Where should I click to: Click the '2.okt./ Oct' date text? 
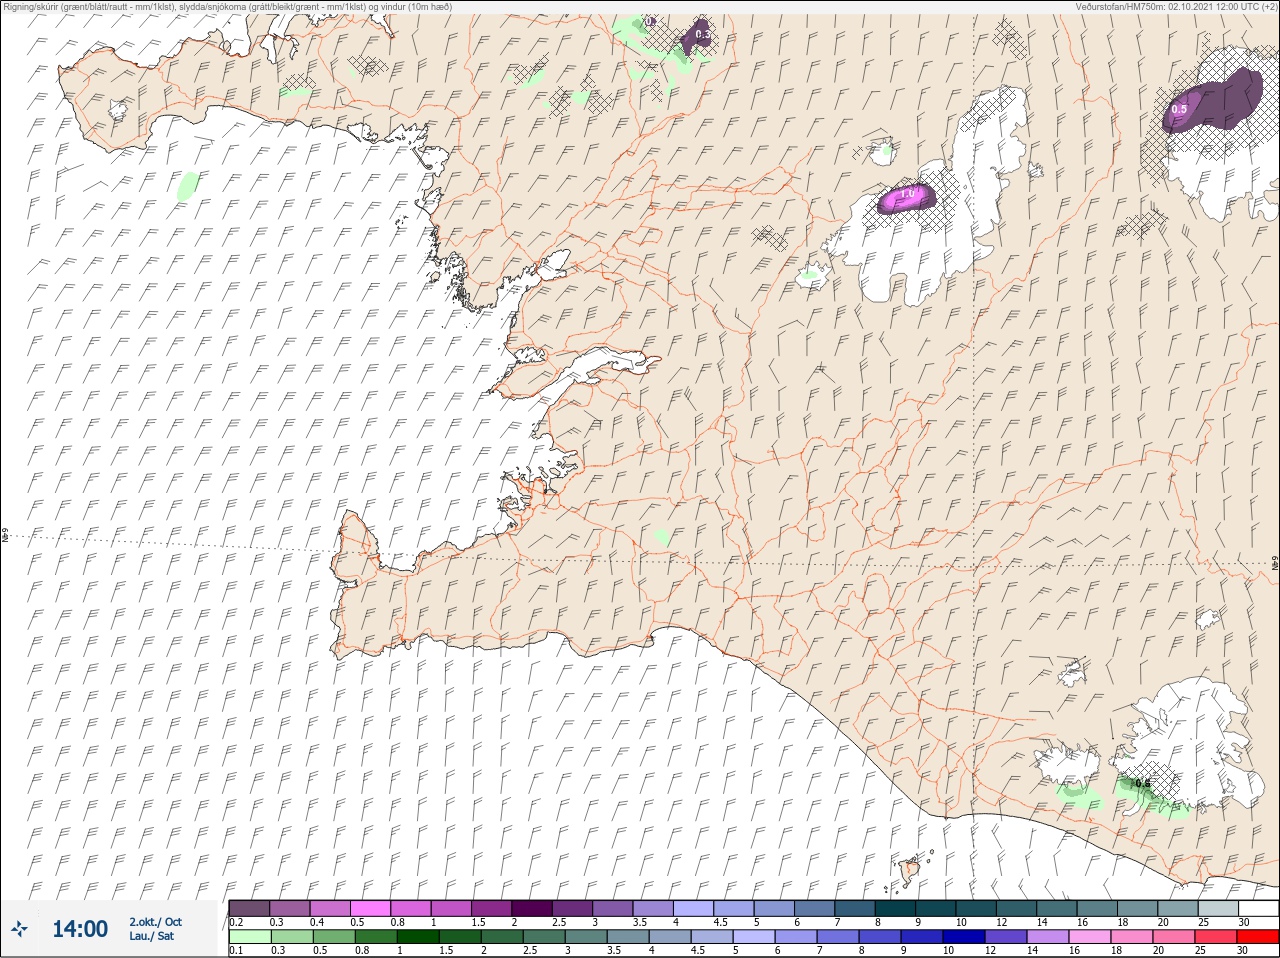(x=155, y=922)
